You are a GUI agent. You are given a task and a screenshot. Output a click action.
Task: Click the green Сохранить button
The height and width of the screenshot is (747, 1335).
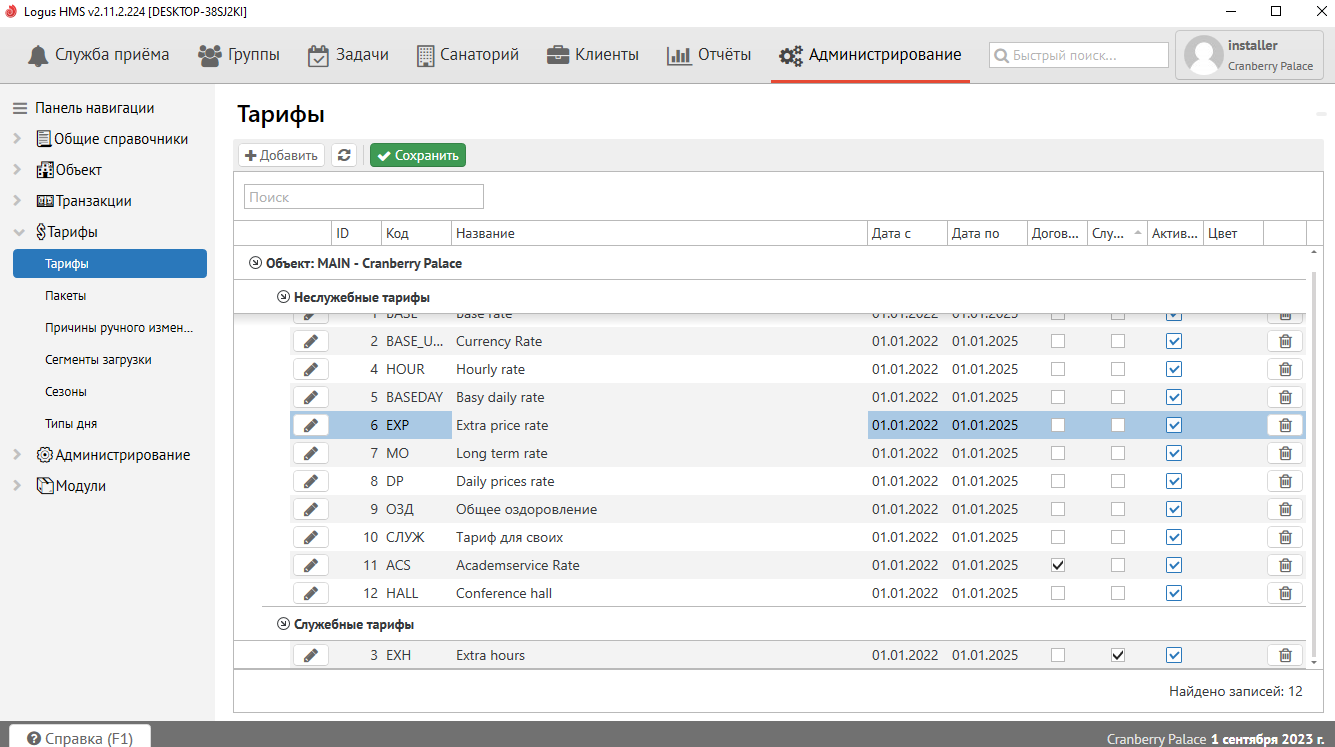pyautogui.click(x=418, y=155)
